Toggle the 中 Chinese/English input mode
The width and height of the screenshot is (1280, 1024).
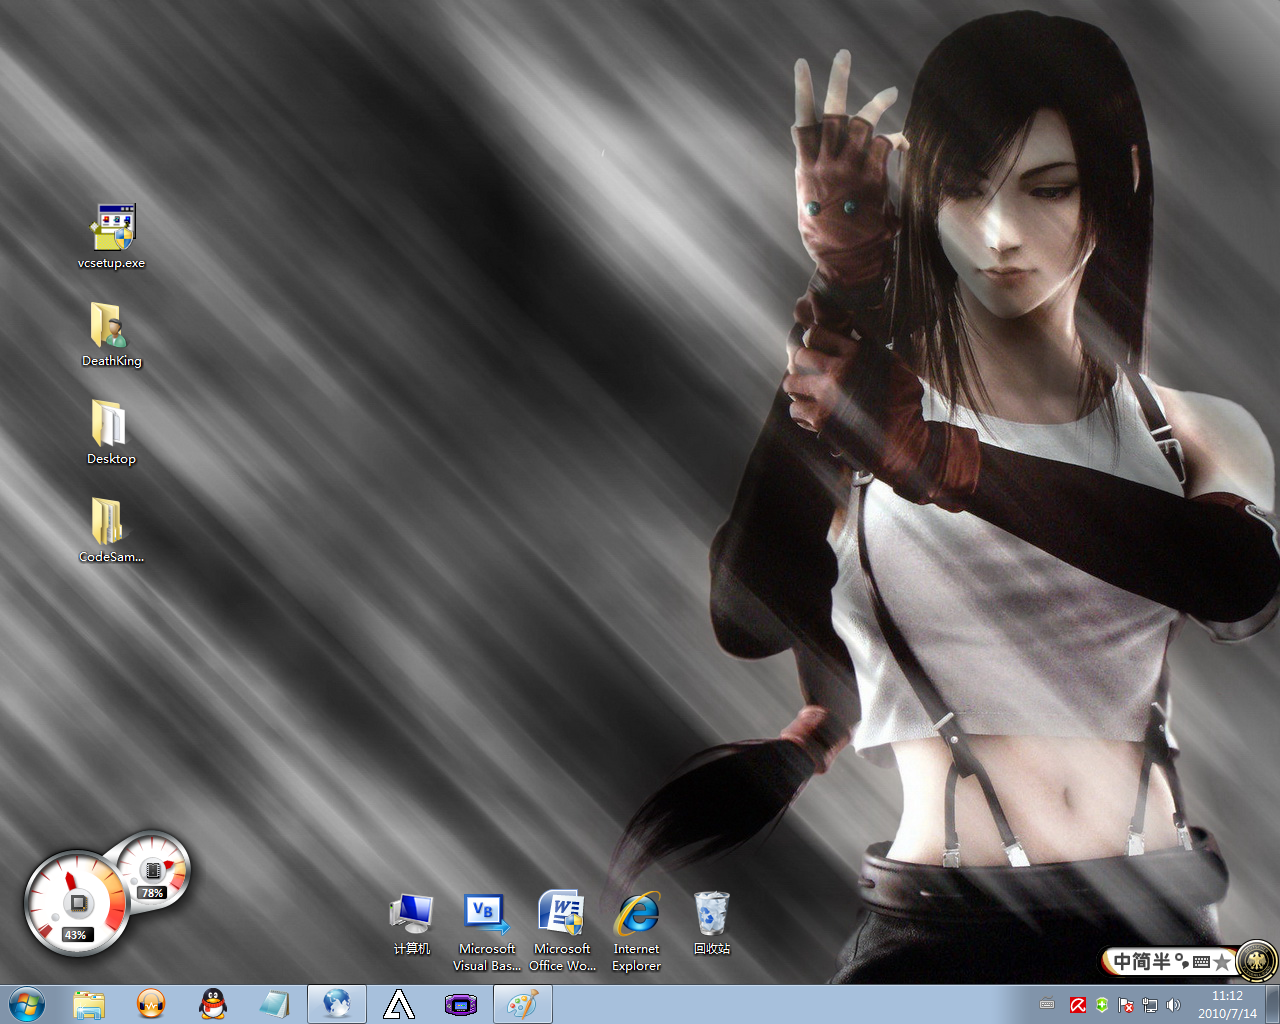1123,961
